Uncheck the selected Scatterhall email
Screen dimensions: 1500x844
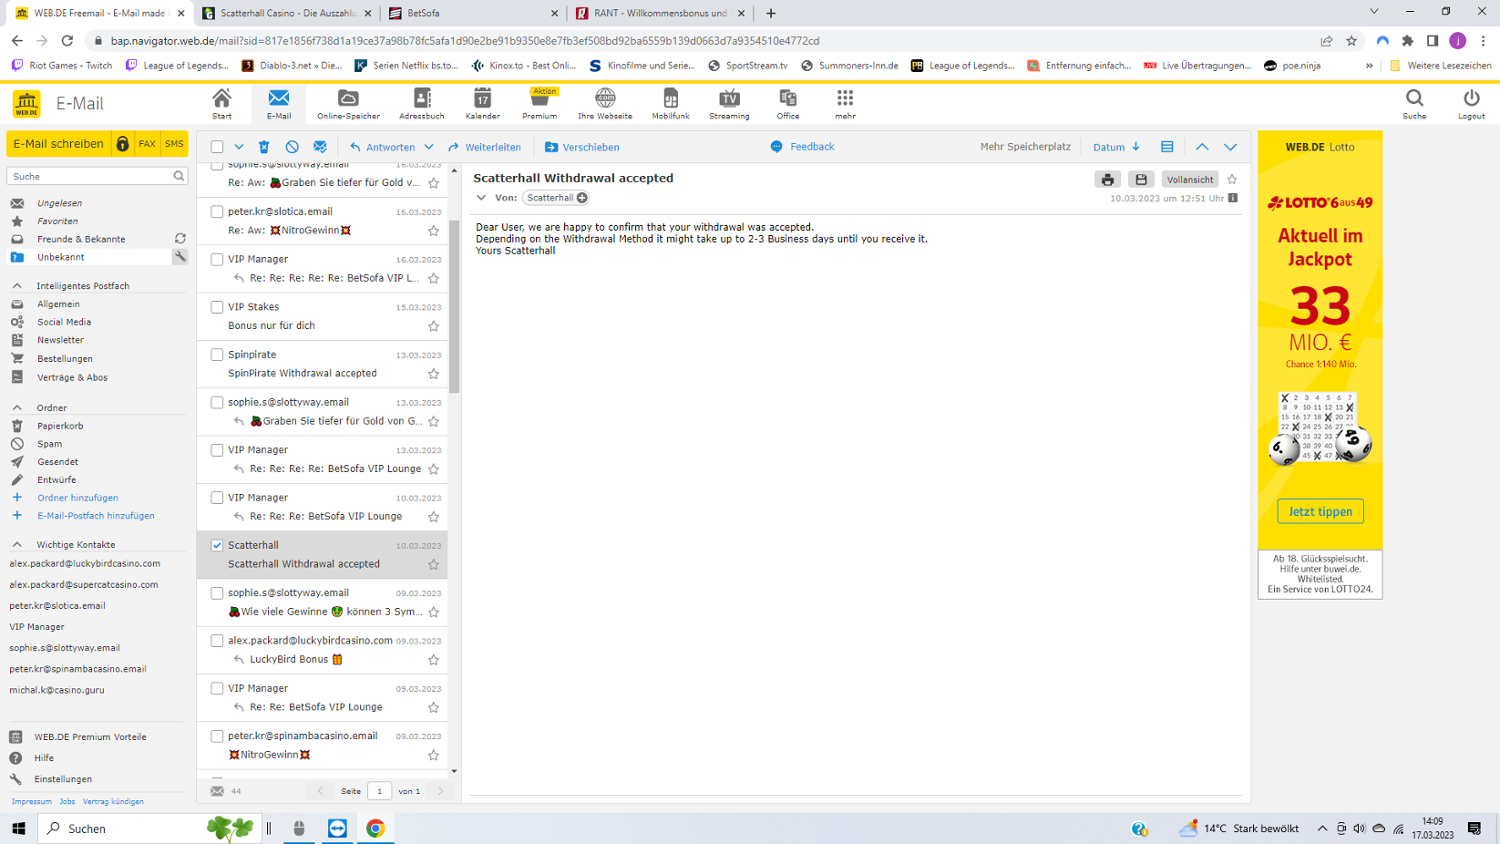[216, 545]
